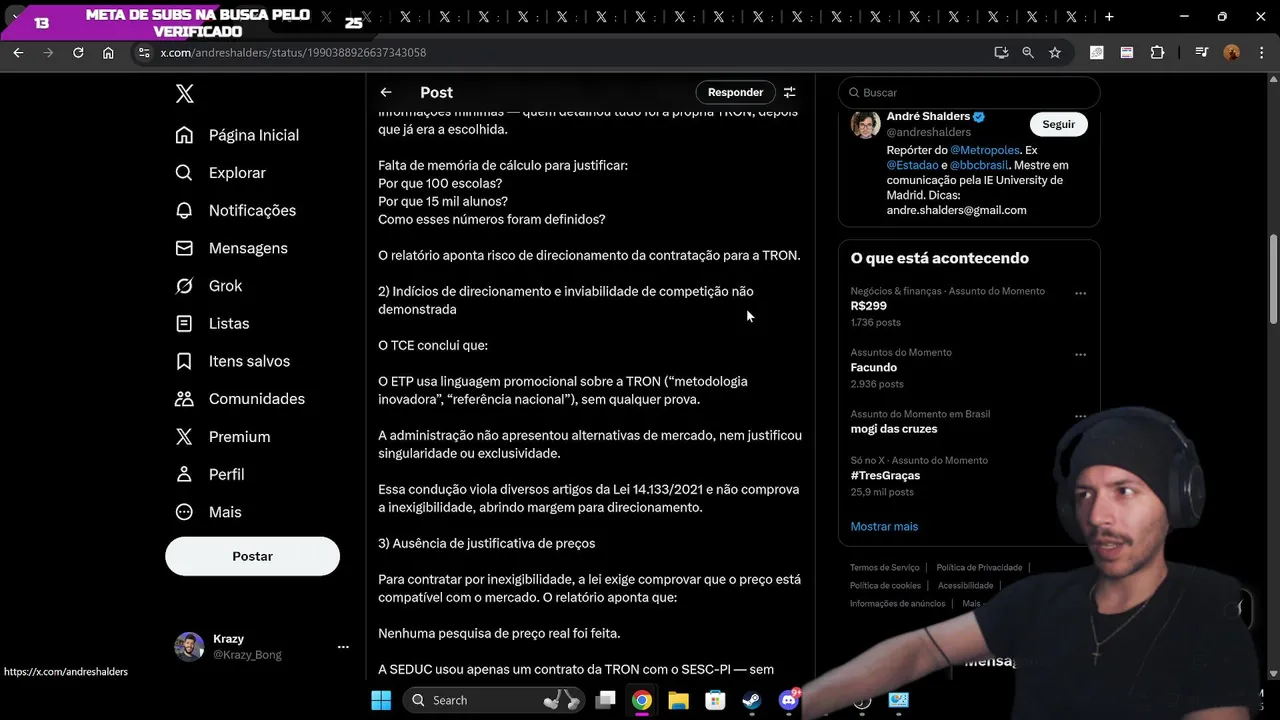The height and width of the screenshot is (720, 1280).
Task: Open Mensagens in the sidebar
Action: [232, 248]
